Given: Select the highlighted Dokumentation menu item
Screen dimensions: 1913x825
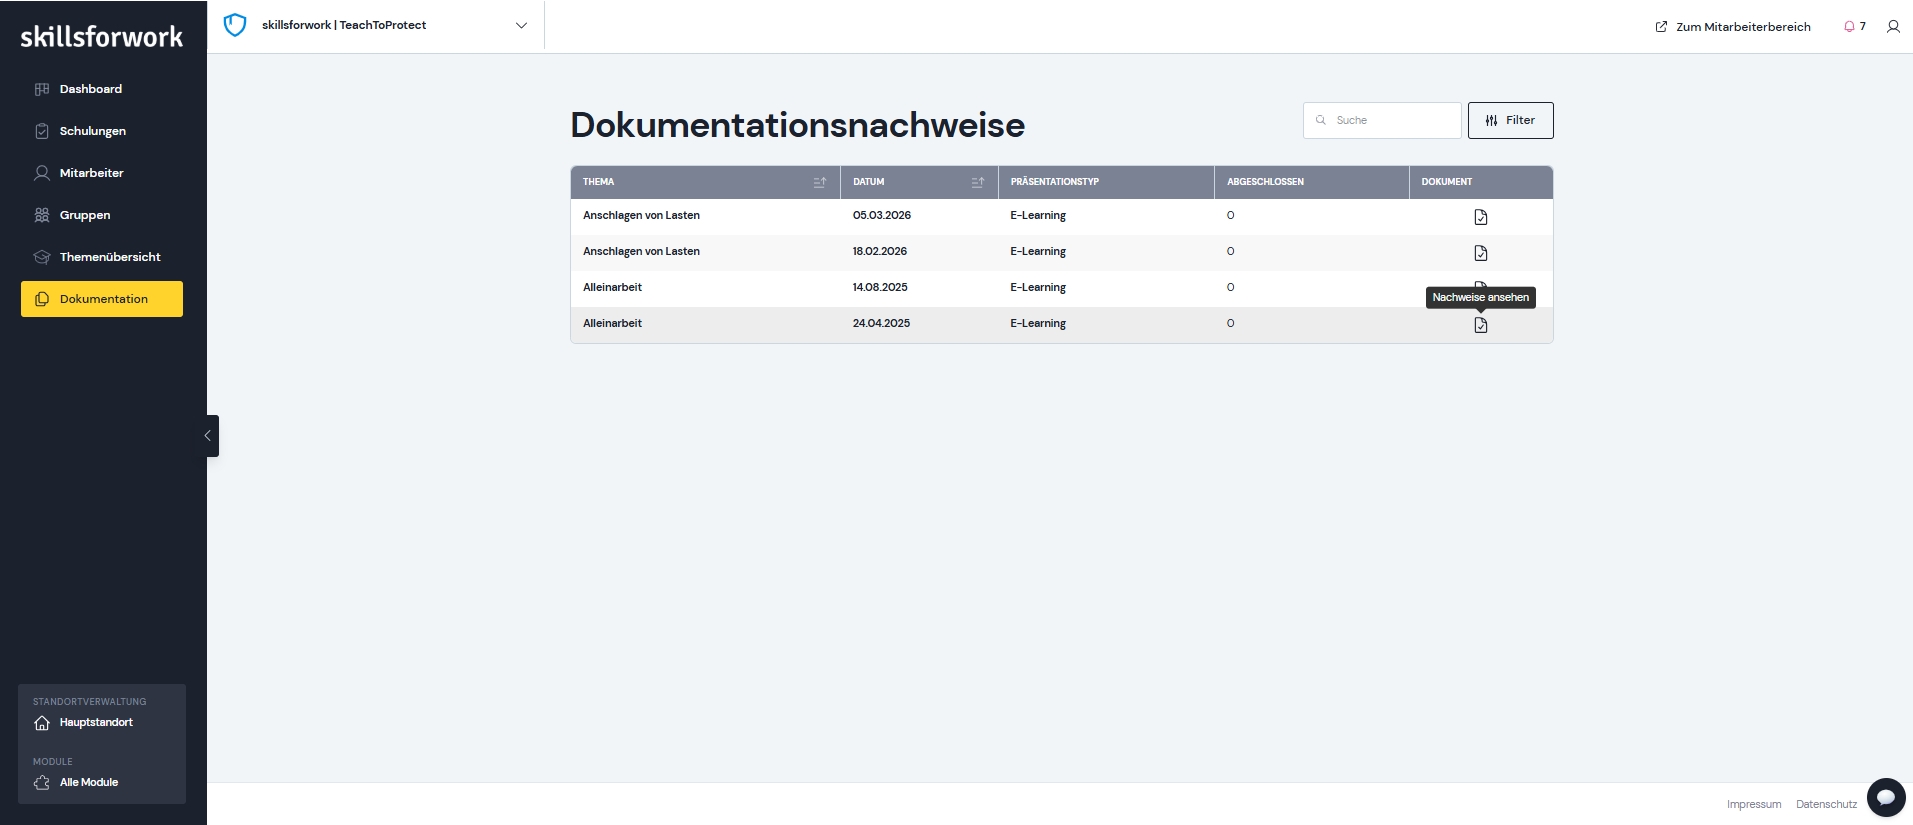Looking at the screenshot, I should (101, 299).
